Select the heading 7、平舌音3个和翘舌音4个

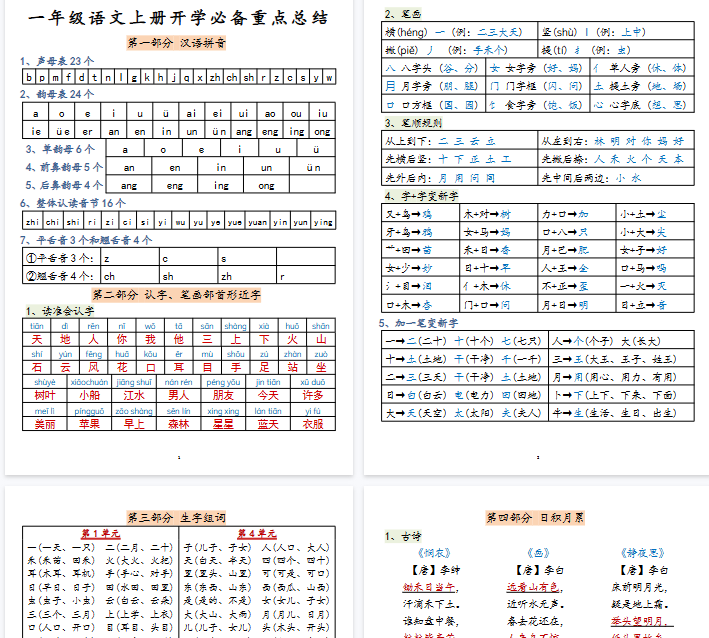86,240
